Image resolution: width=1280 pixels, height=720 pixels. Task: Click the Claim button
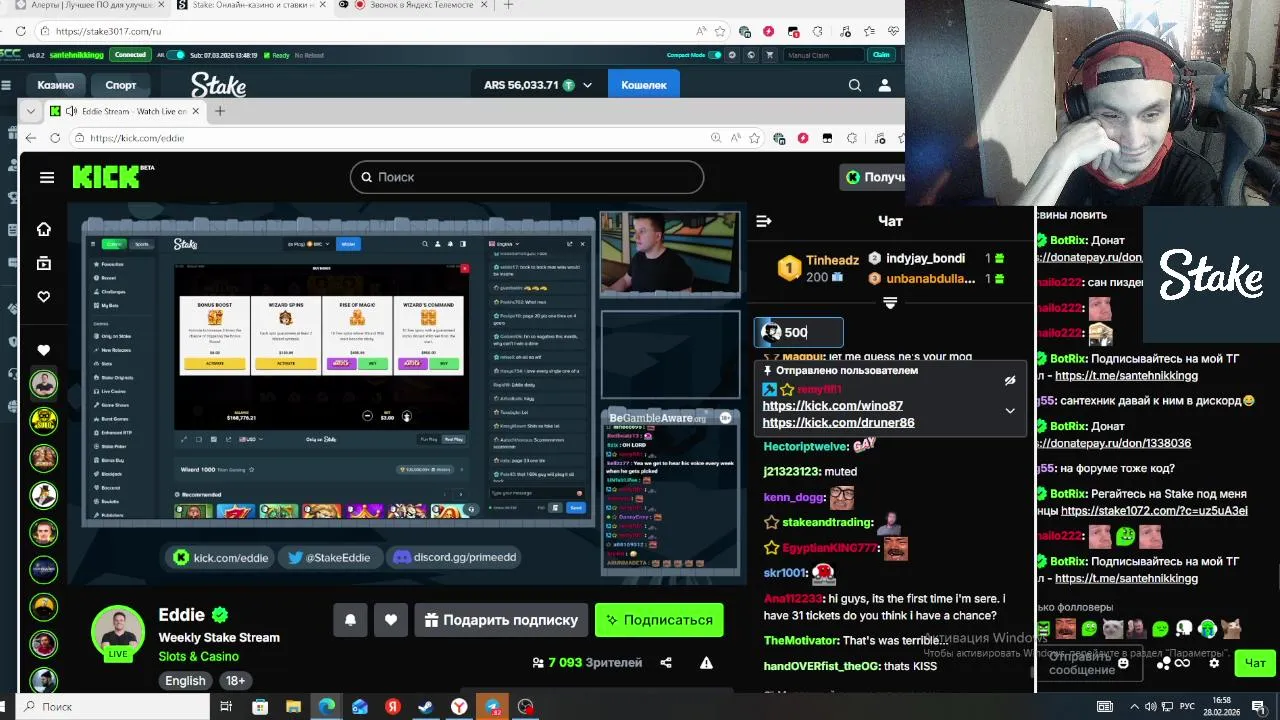point(881,55)
